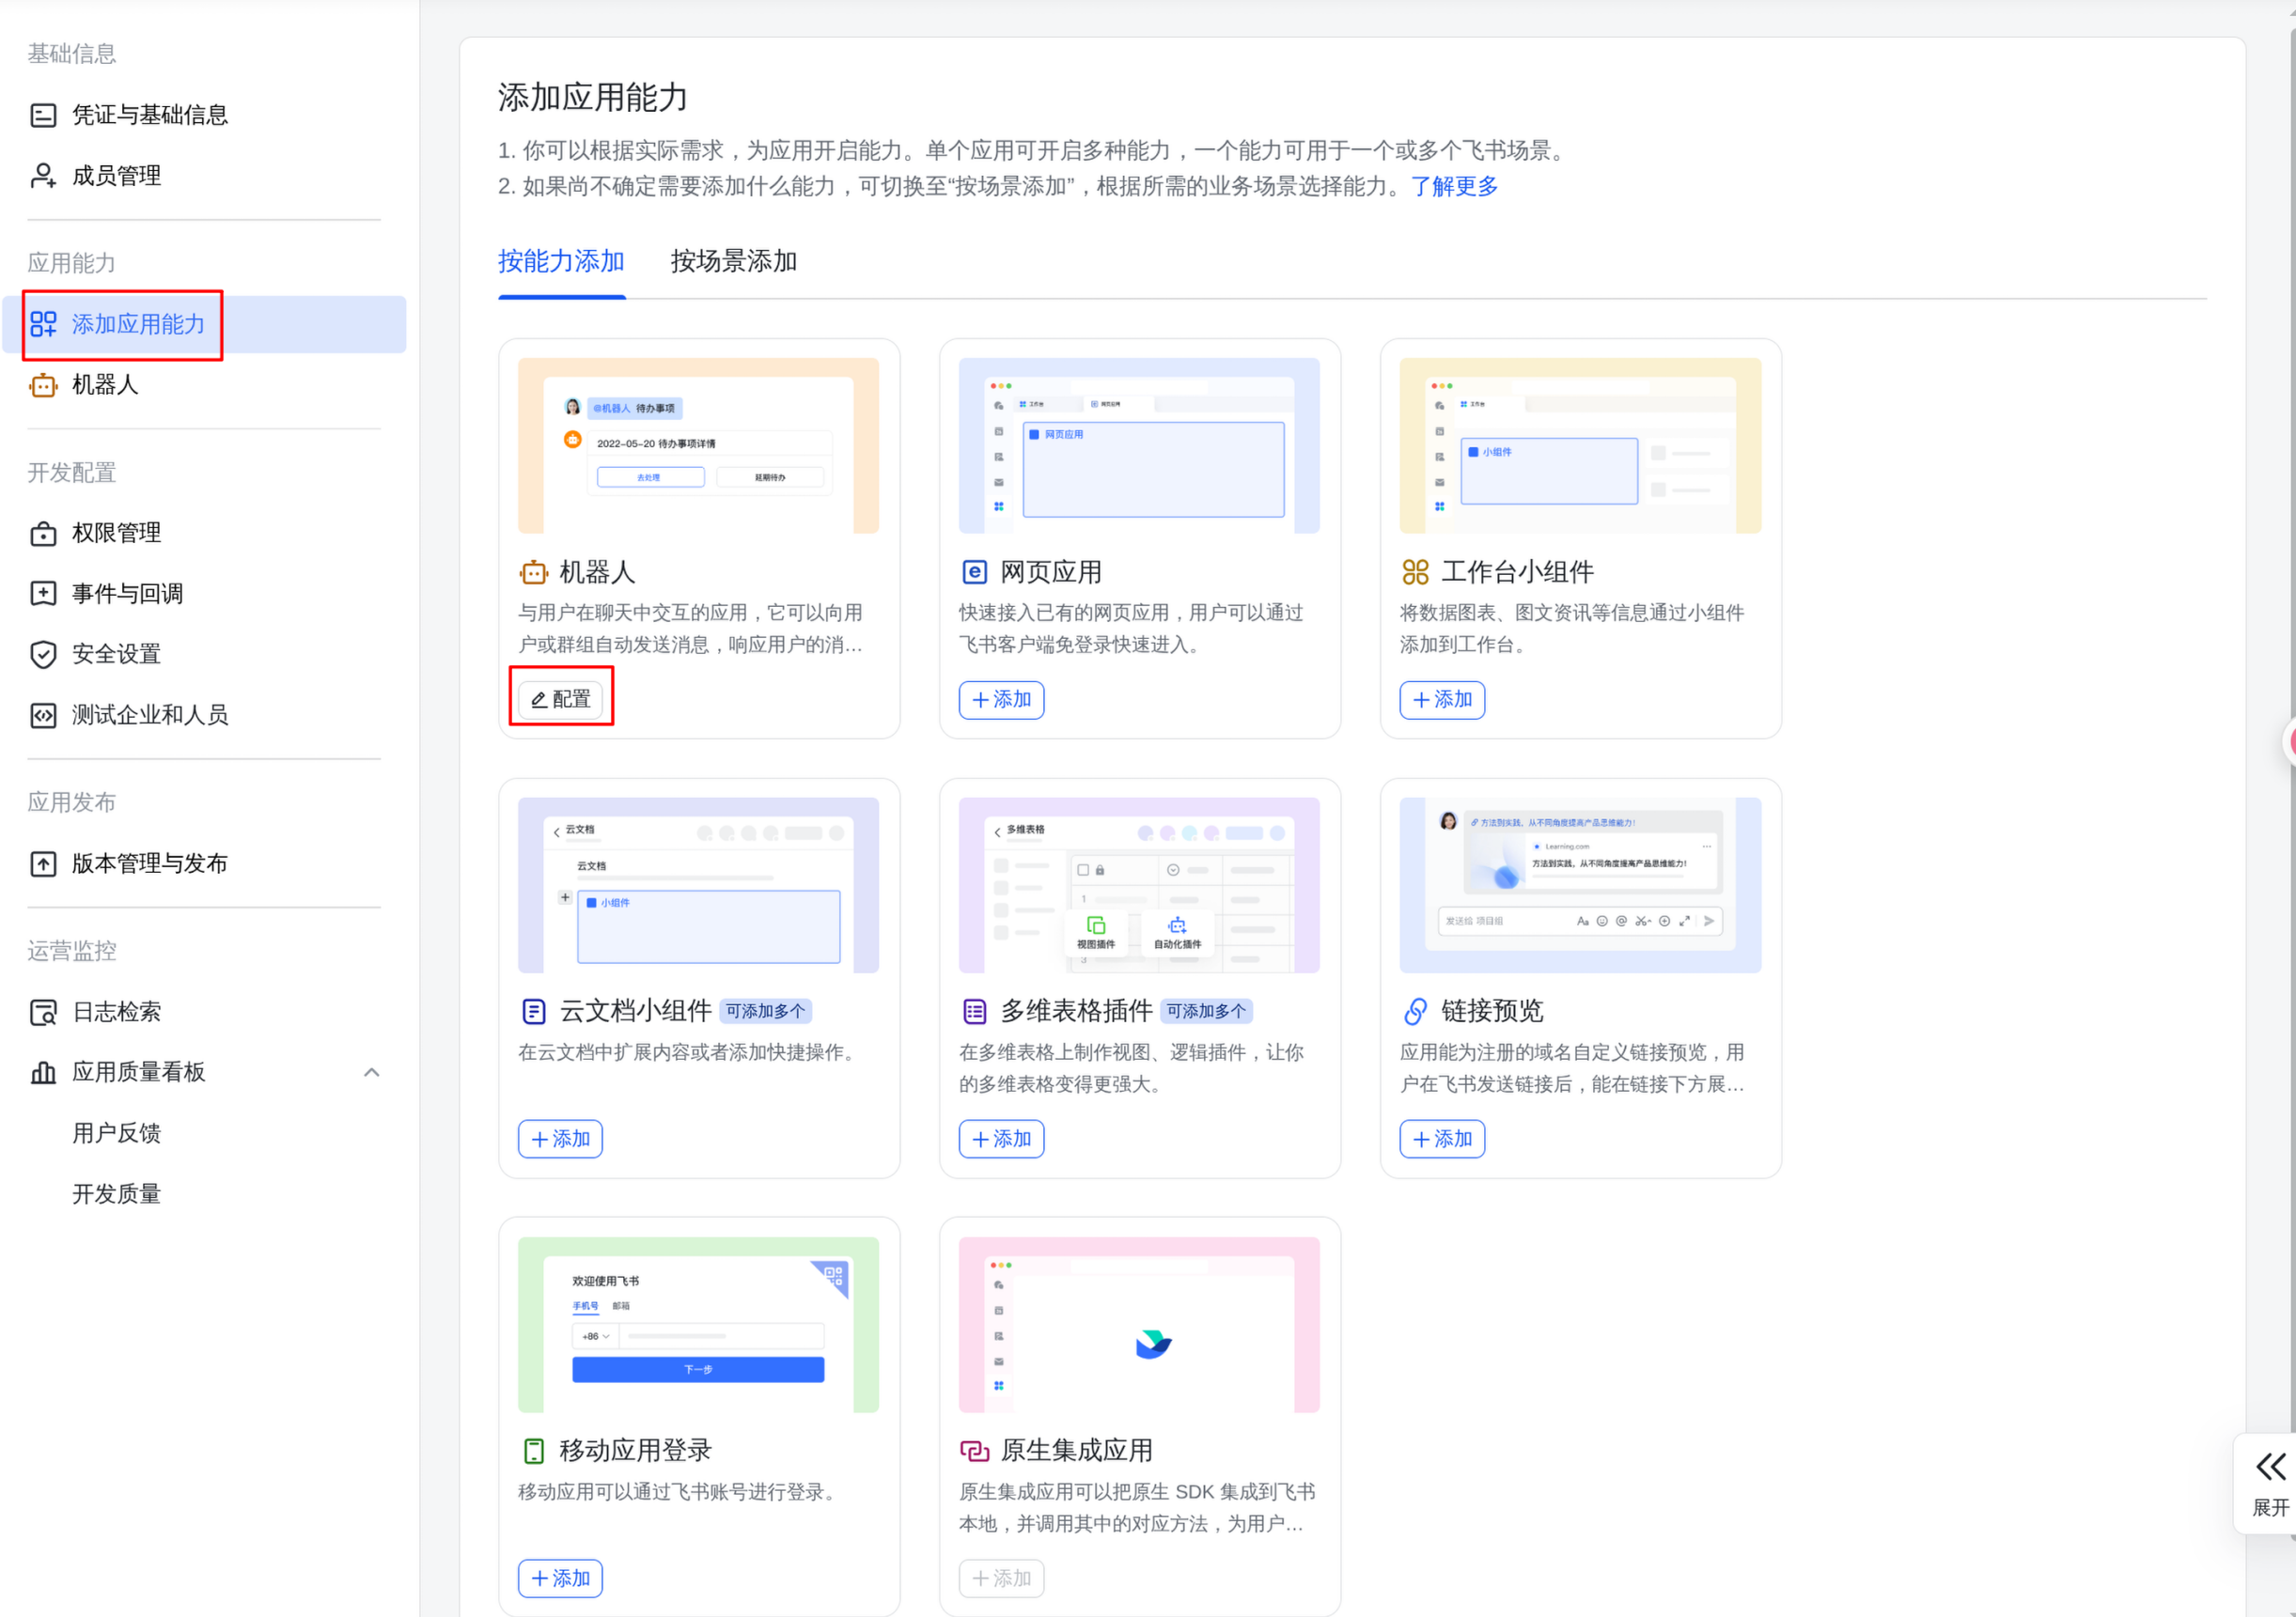Click the 可添加多个 tag on 云文档小组件
The width and height of the screenshot is (2296, 1617).
click(765, 1011)
